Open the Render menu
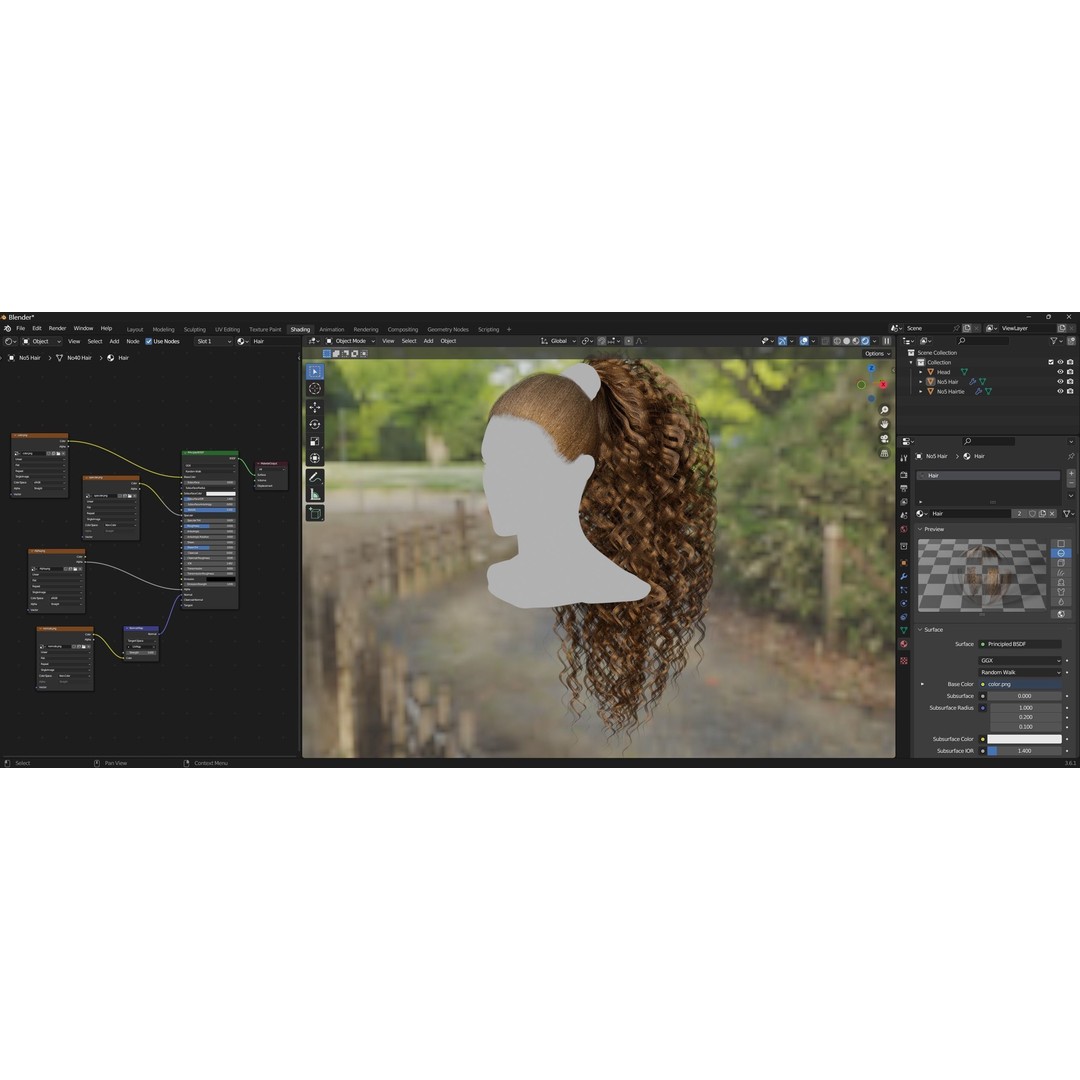 57,328
